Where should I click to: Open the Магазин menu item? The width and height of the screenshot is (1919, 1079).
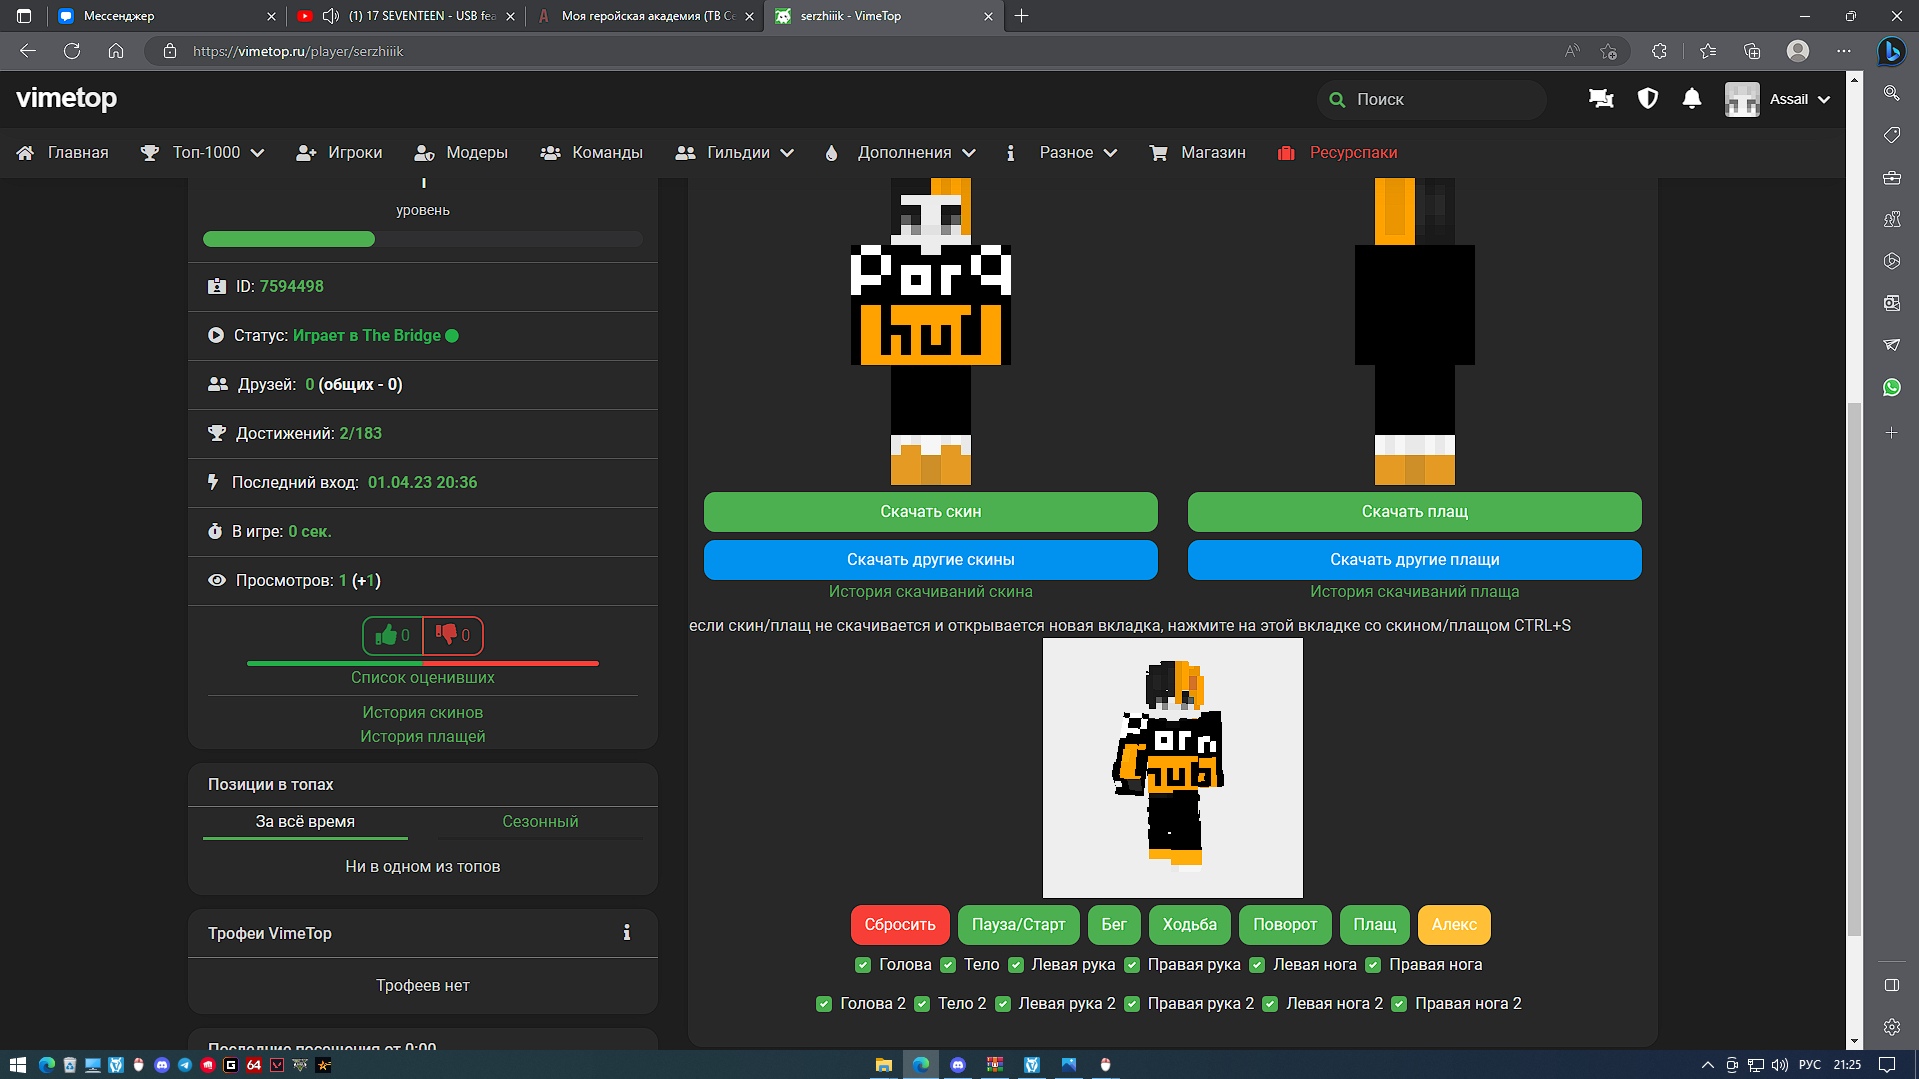(1198, 153)
